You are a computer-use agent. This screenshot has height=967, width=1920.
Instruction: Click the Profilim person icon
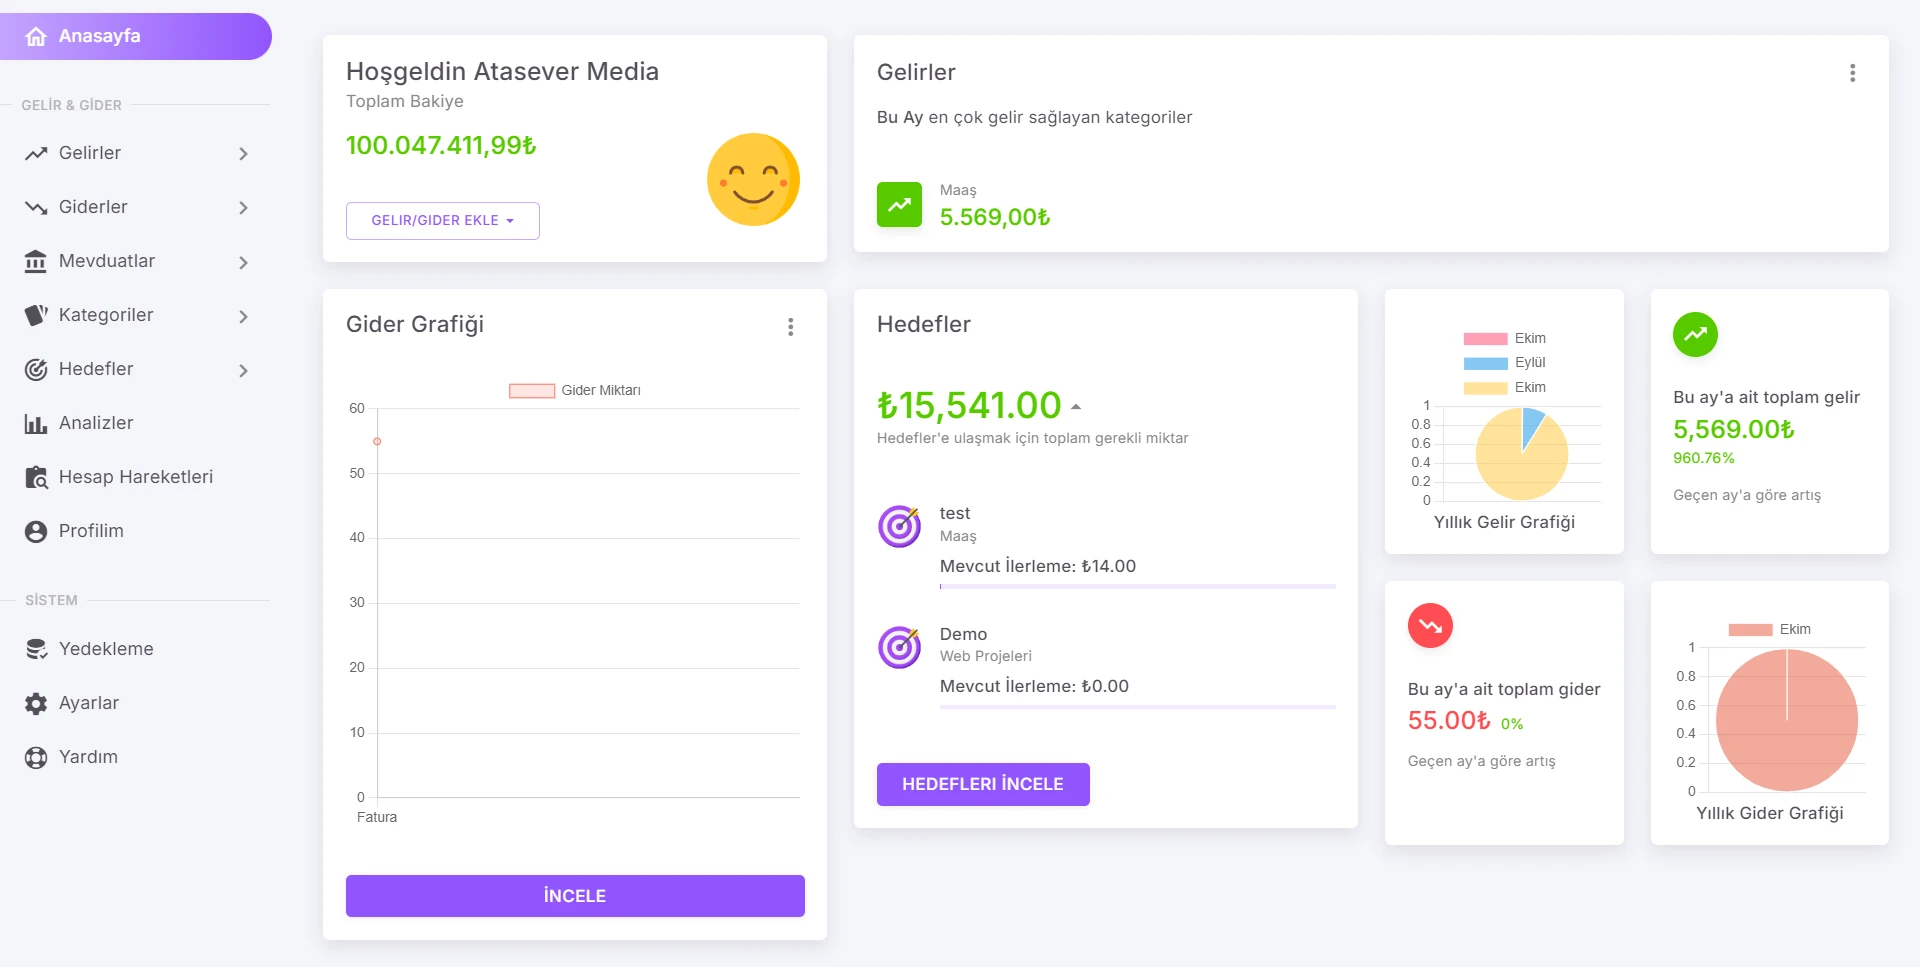[36, 532]
